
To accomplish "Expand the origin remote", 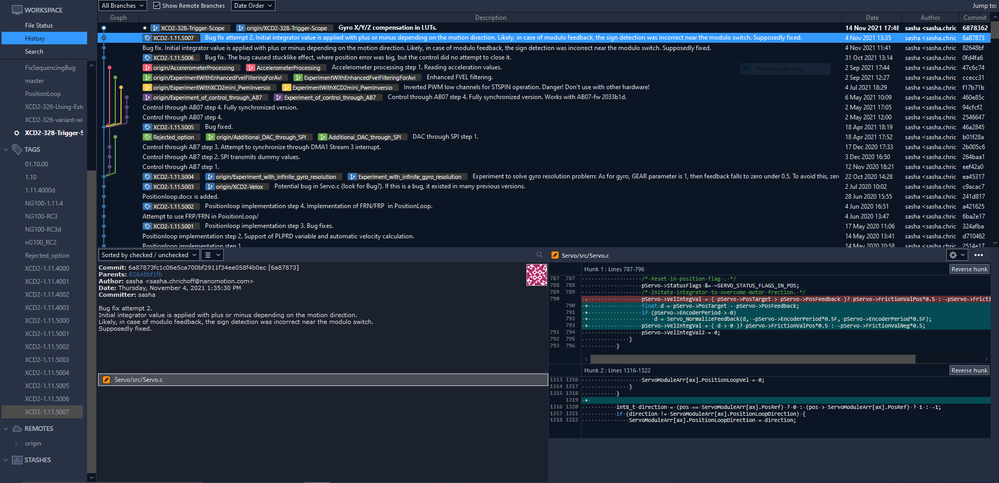I will [x=17, y=443].
